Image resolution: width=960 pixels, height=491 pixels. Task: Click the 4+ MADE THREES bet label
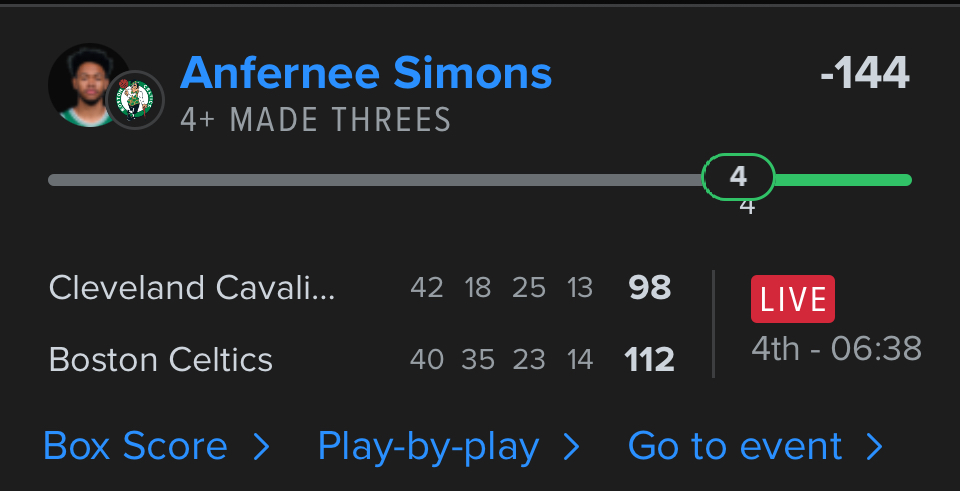point(315,121)
